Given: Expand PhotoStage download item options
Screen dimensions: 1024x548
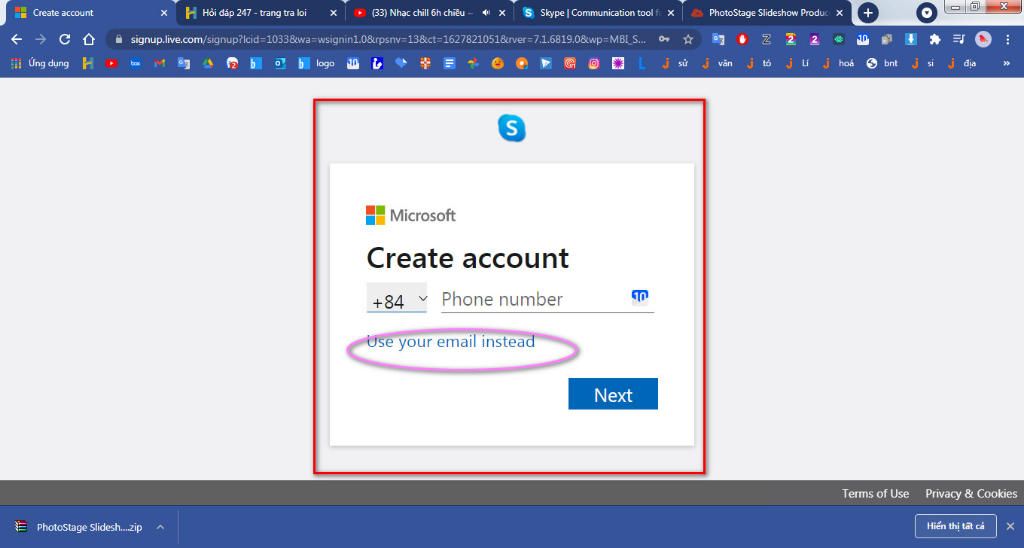Looking at the screenshot, I should [x=160, y=527].
